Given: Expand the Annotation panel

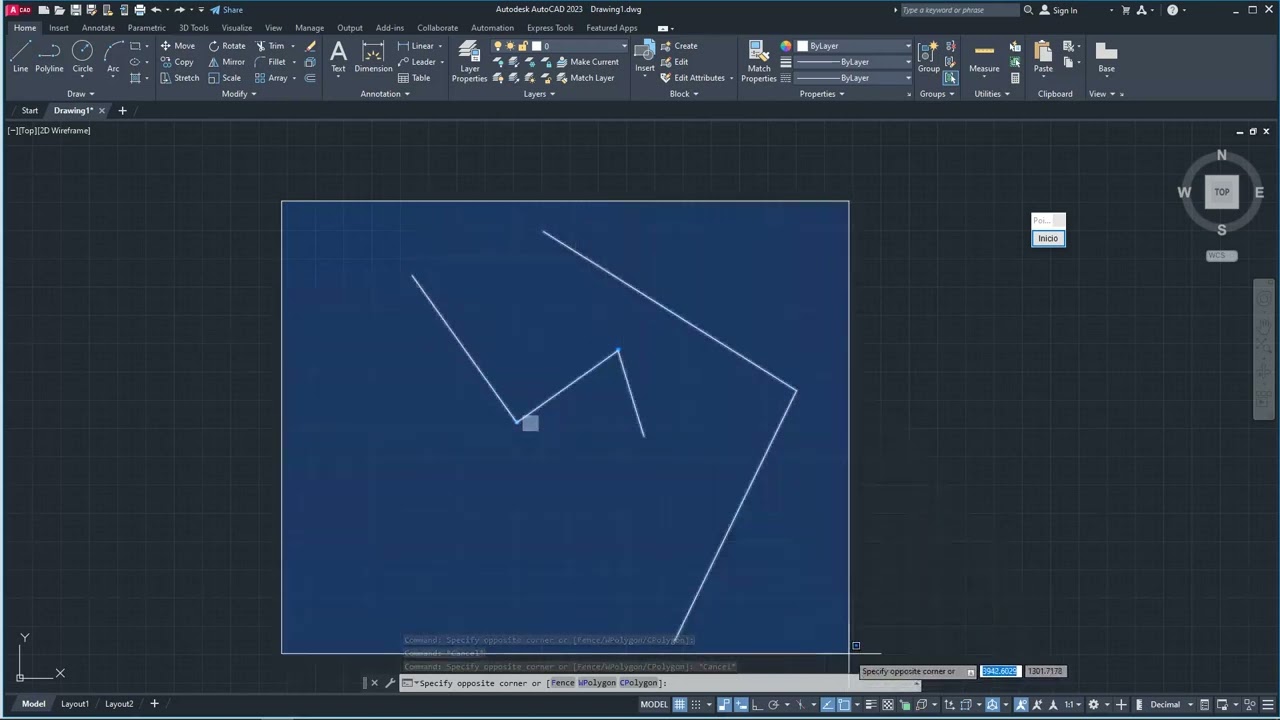Looking at the screenshot, I should [385, 94].
